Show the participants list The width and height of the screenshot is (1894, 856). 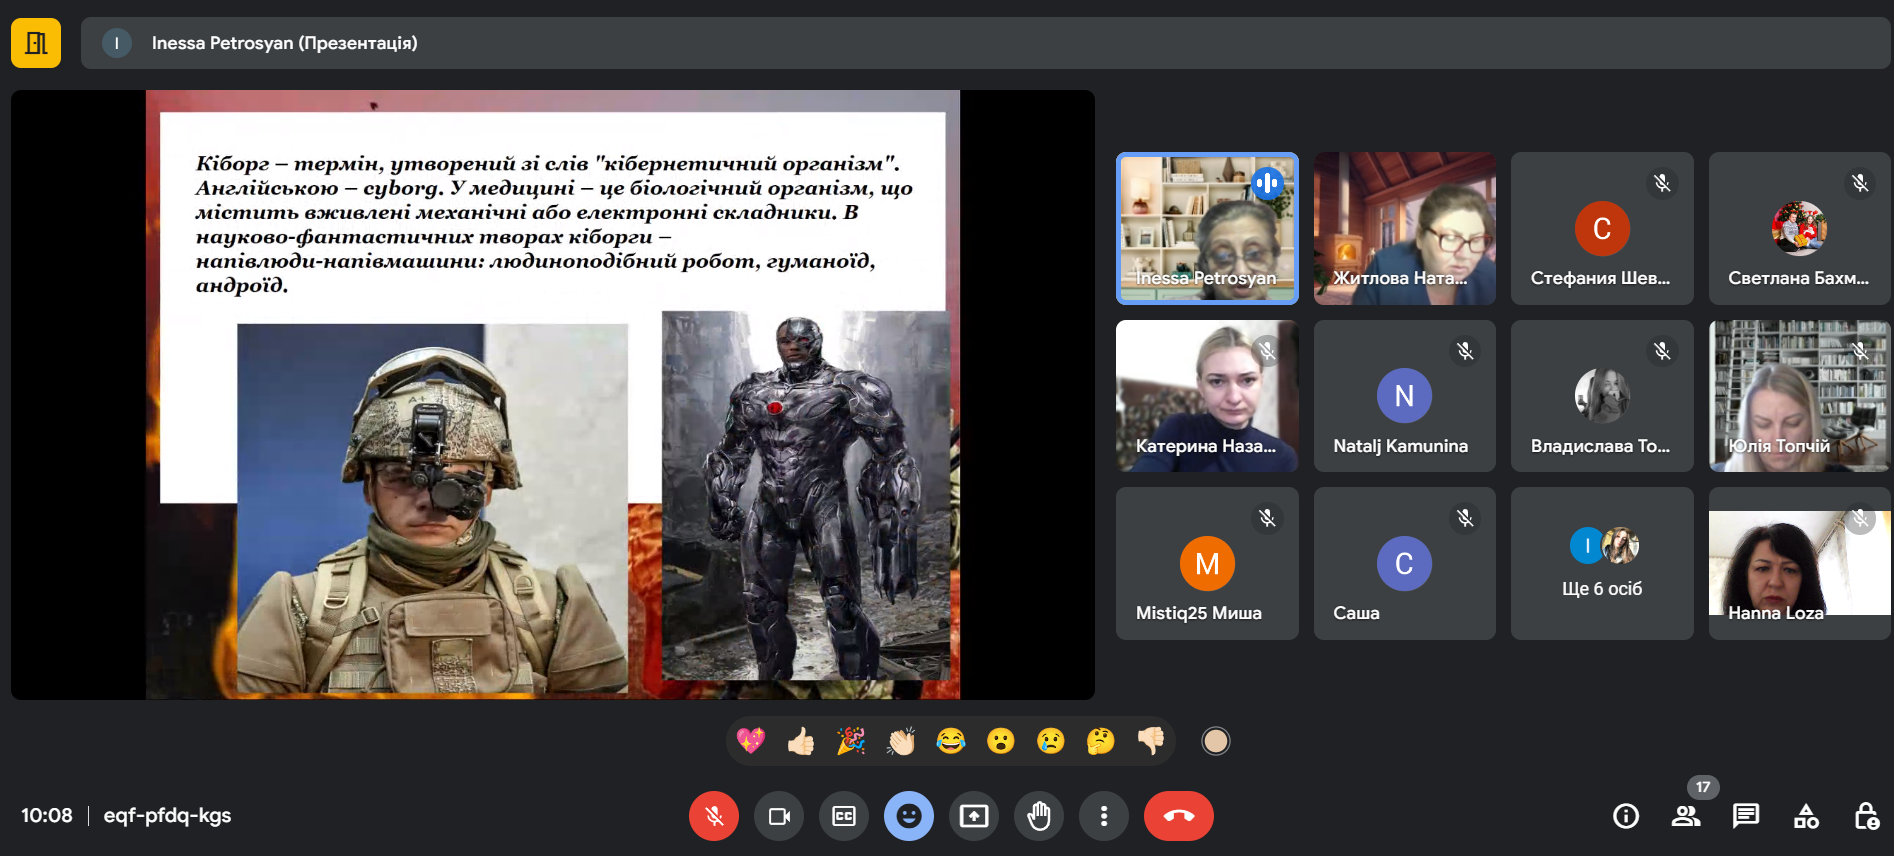1686,816
